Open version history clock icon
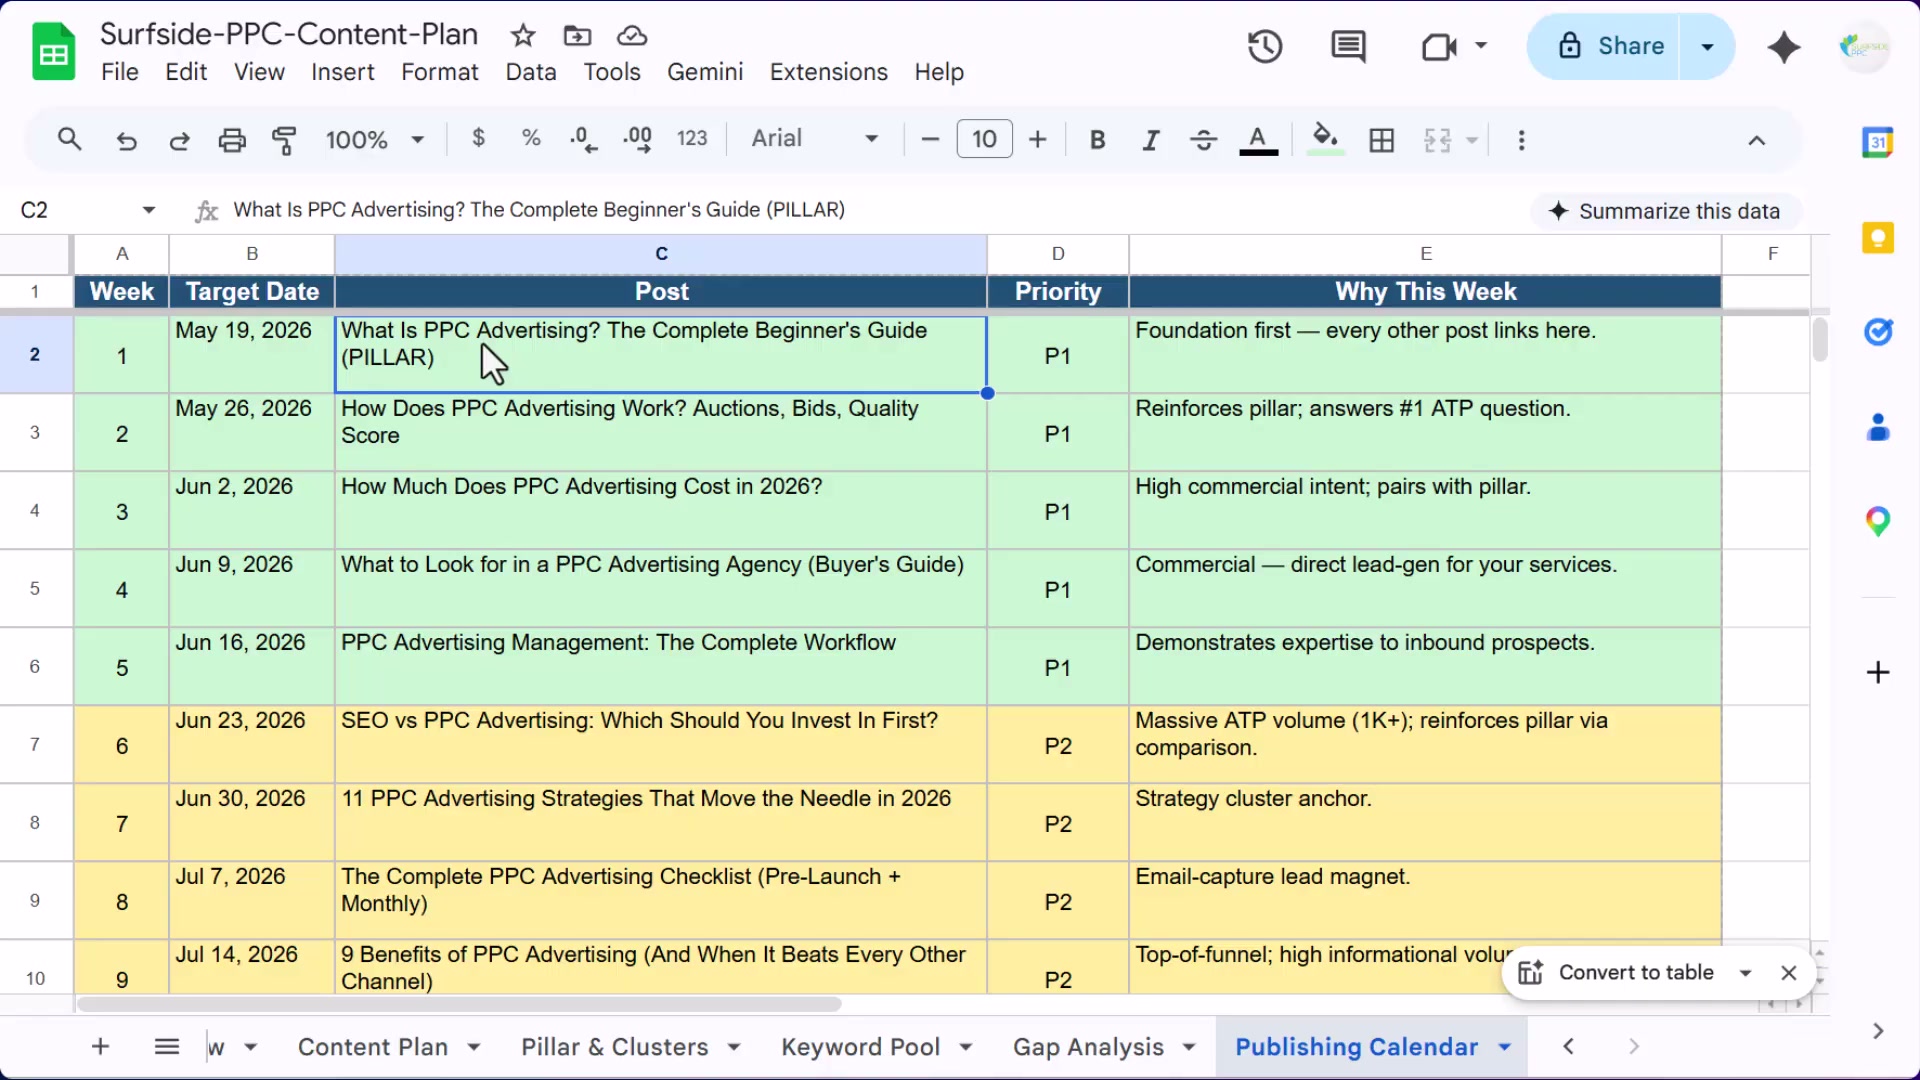 1265,46
